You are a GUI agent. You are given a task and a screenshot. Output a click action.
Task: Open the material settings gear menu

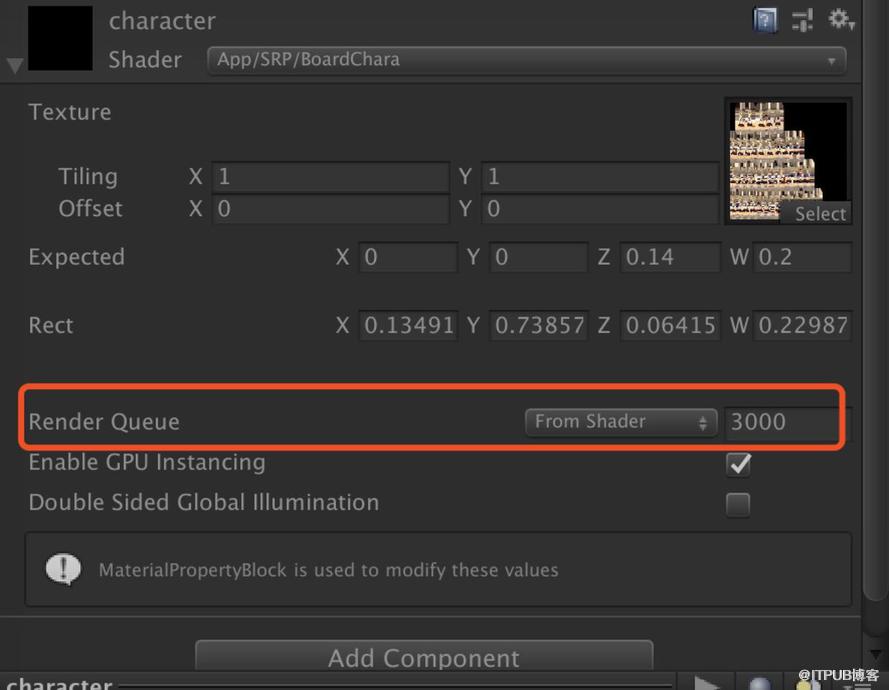841,20
